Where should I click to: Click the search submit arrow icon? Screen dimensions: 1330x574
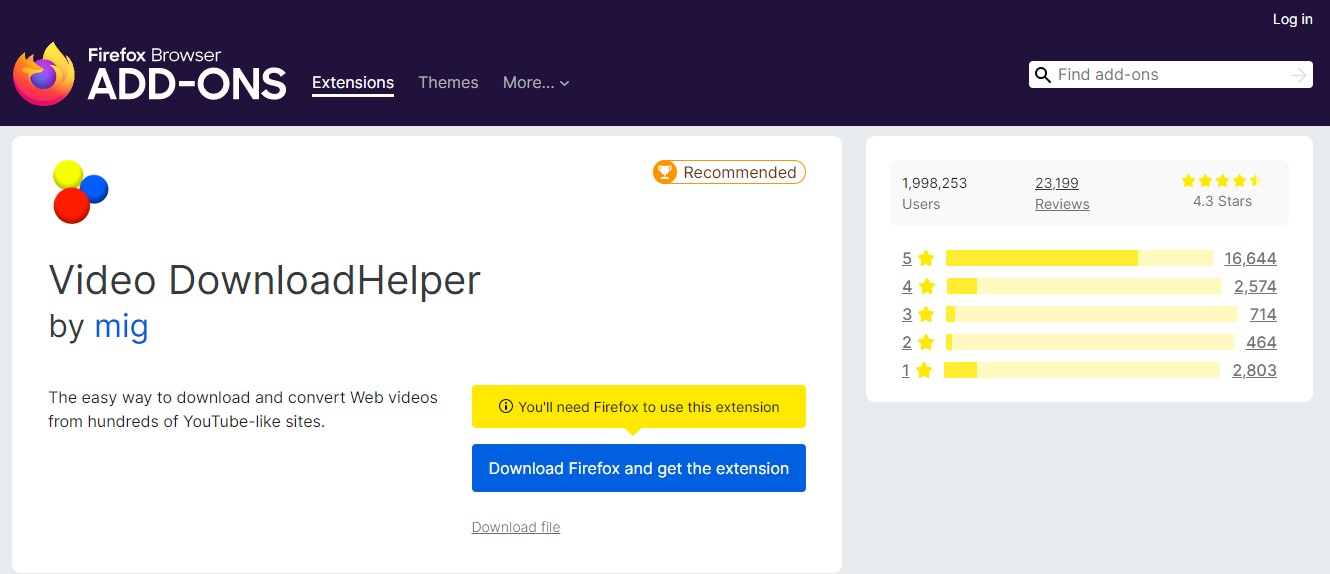[1298, 75]
